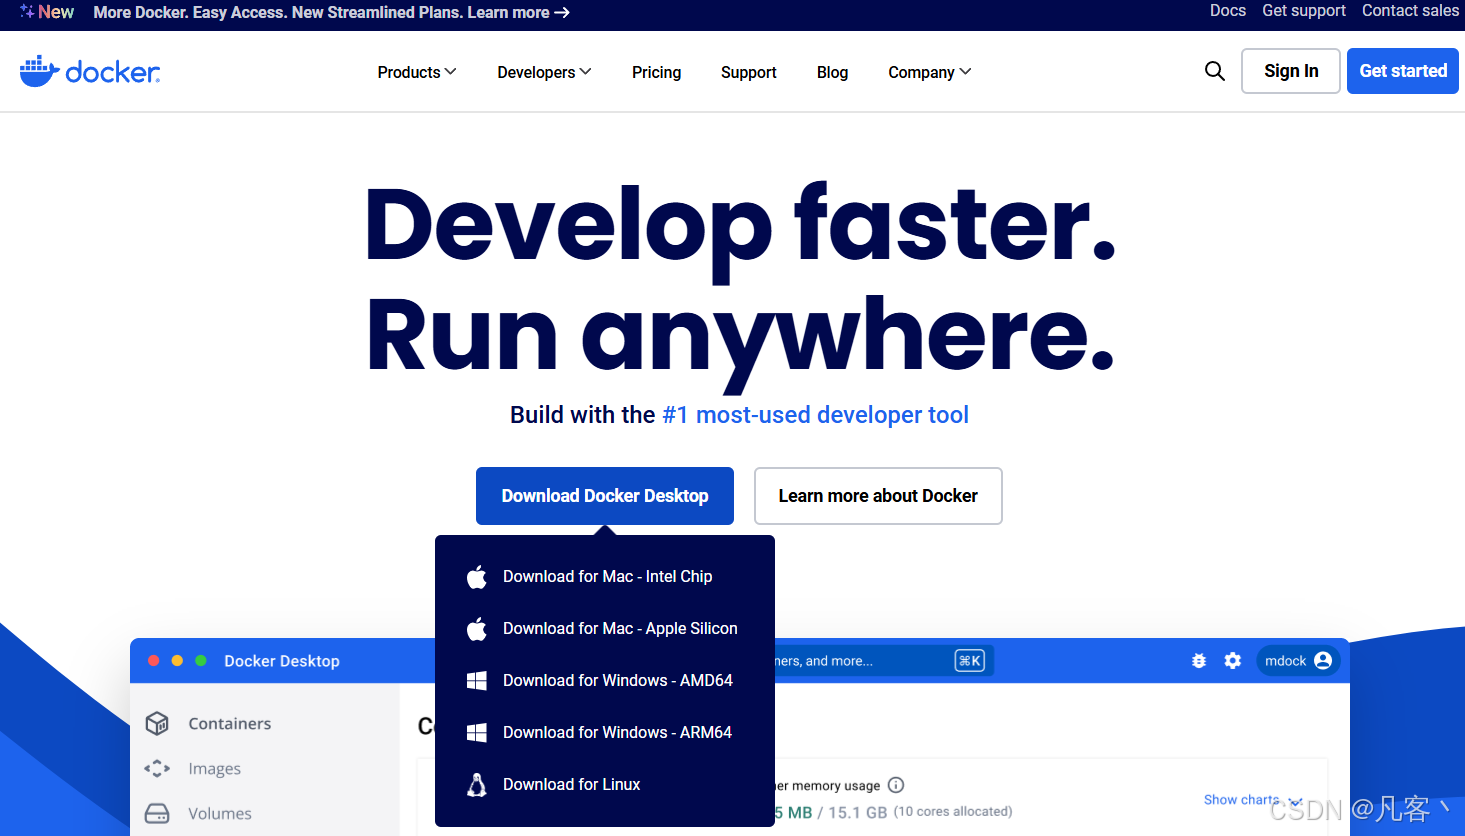Click the Windows icon for AMD64 download
This screenshot has height=836, width=1465.
[x=477, y=680]
